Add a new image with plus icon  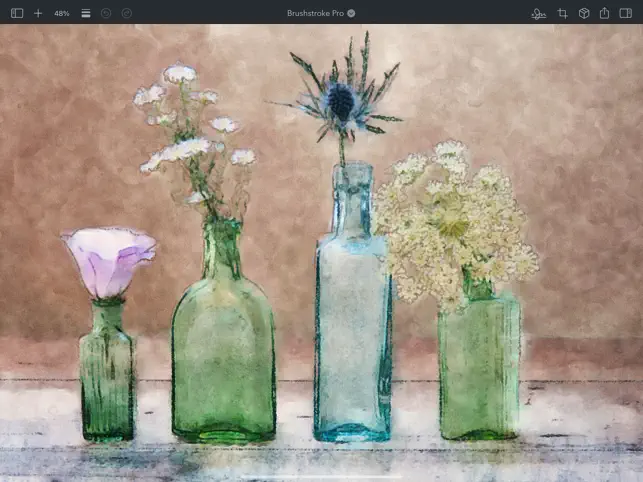point(38,13)
